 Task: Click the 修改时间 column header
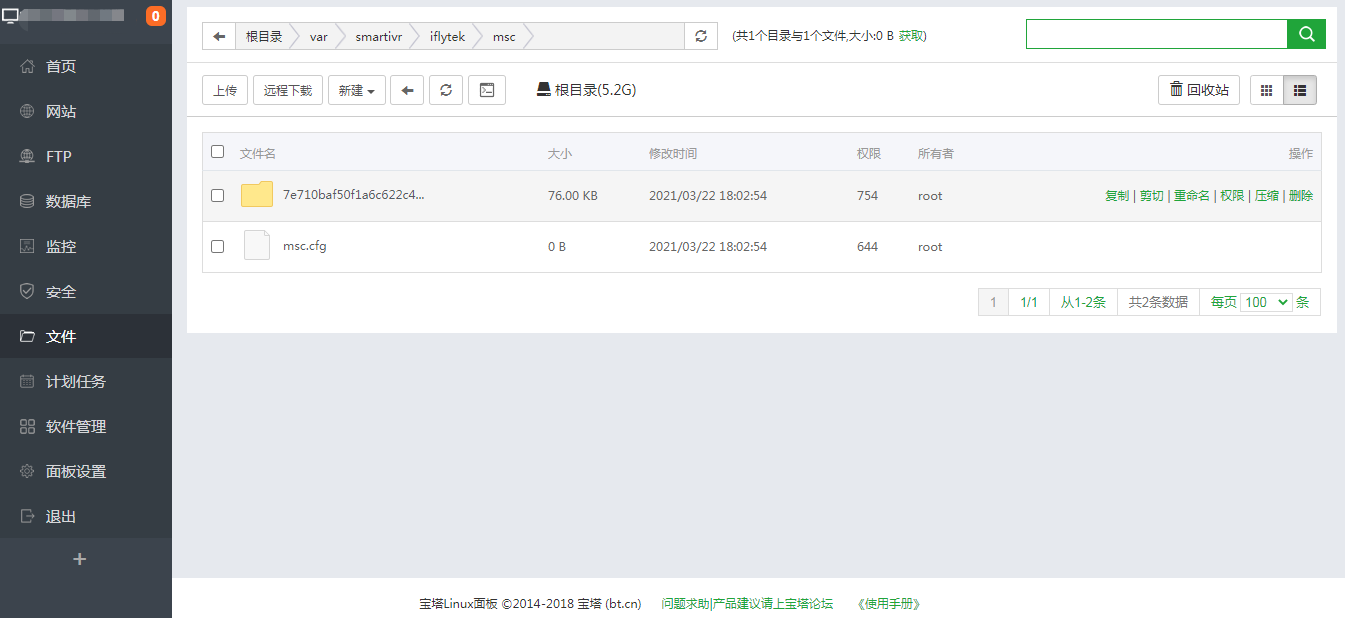point(673,154)
